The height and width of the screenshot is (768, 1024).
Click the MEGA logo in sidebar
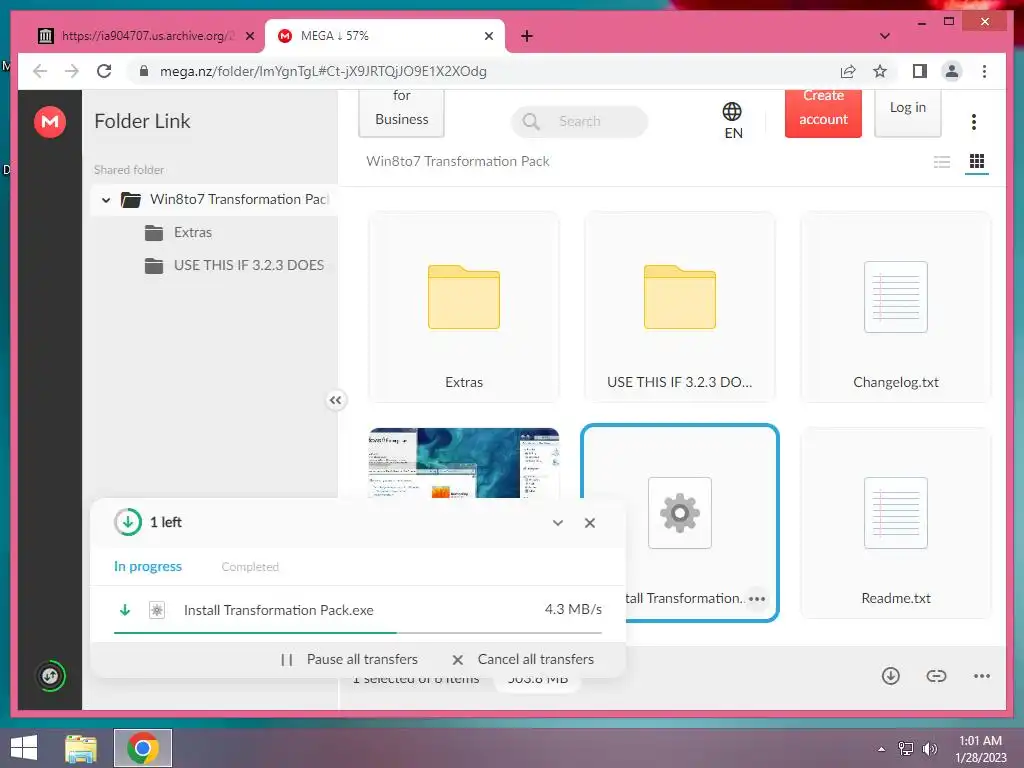50,121
